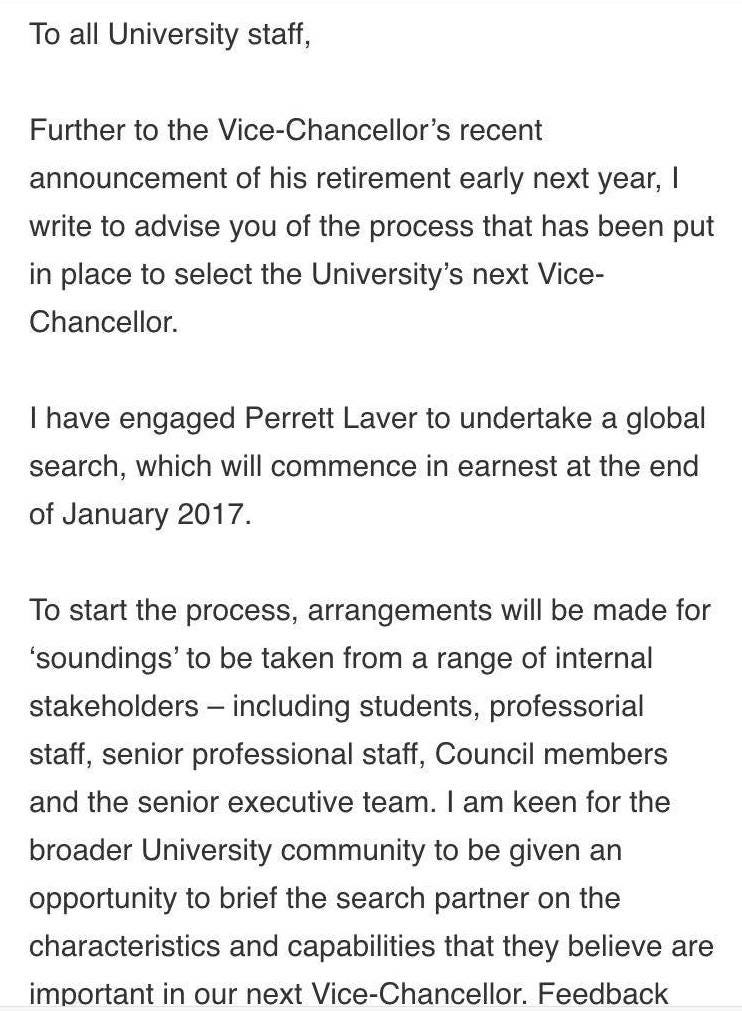The width and height of the screenshot is (742, 1011).
Task: Click the phrase 'stakeholders' in the text
Action: 114,706
